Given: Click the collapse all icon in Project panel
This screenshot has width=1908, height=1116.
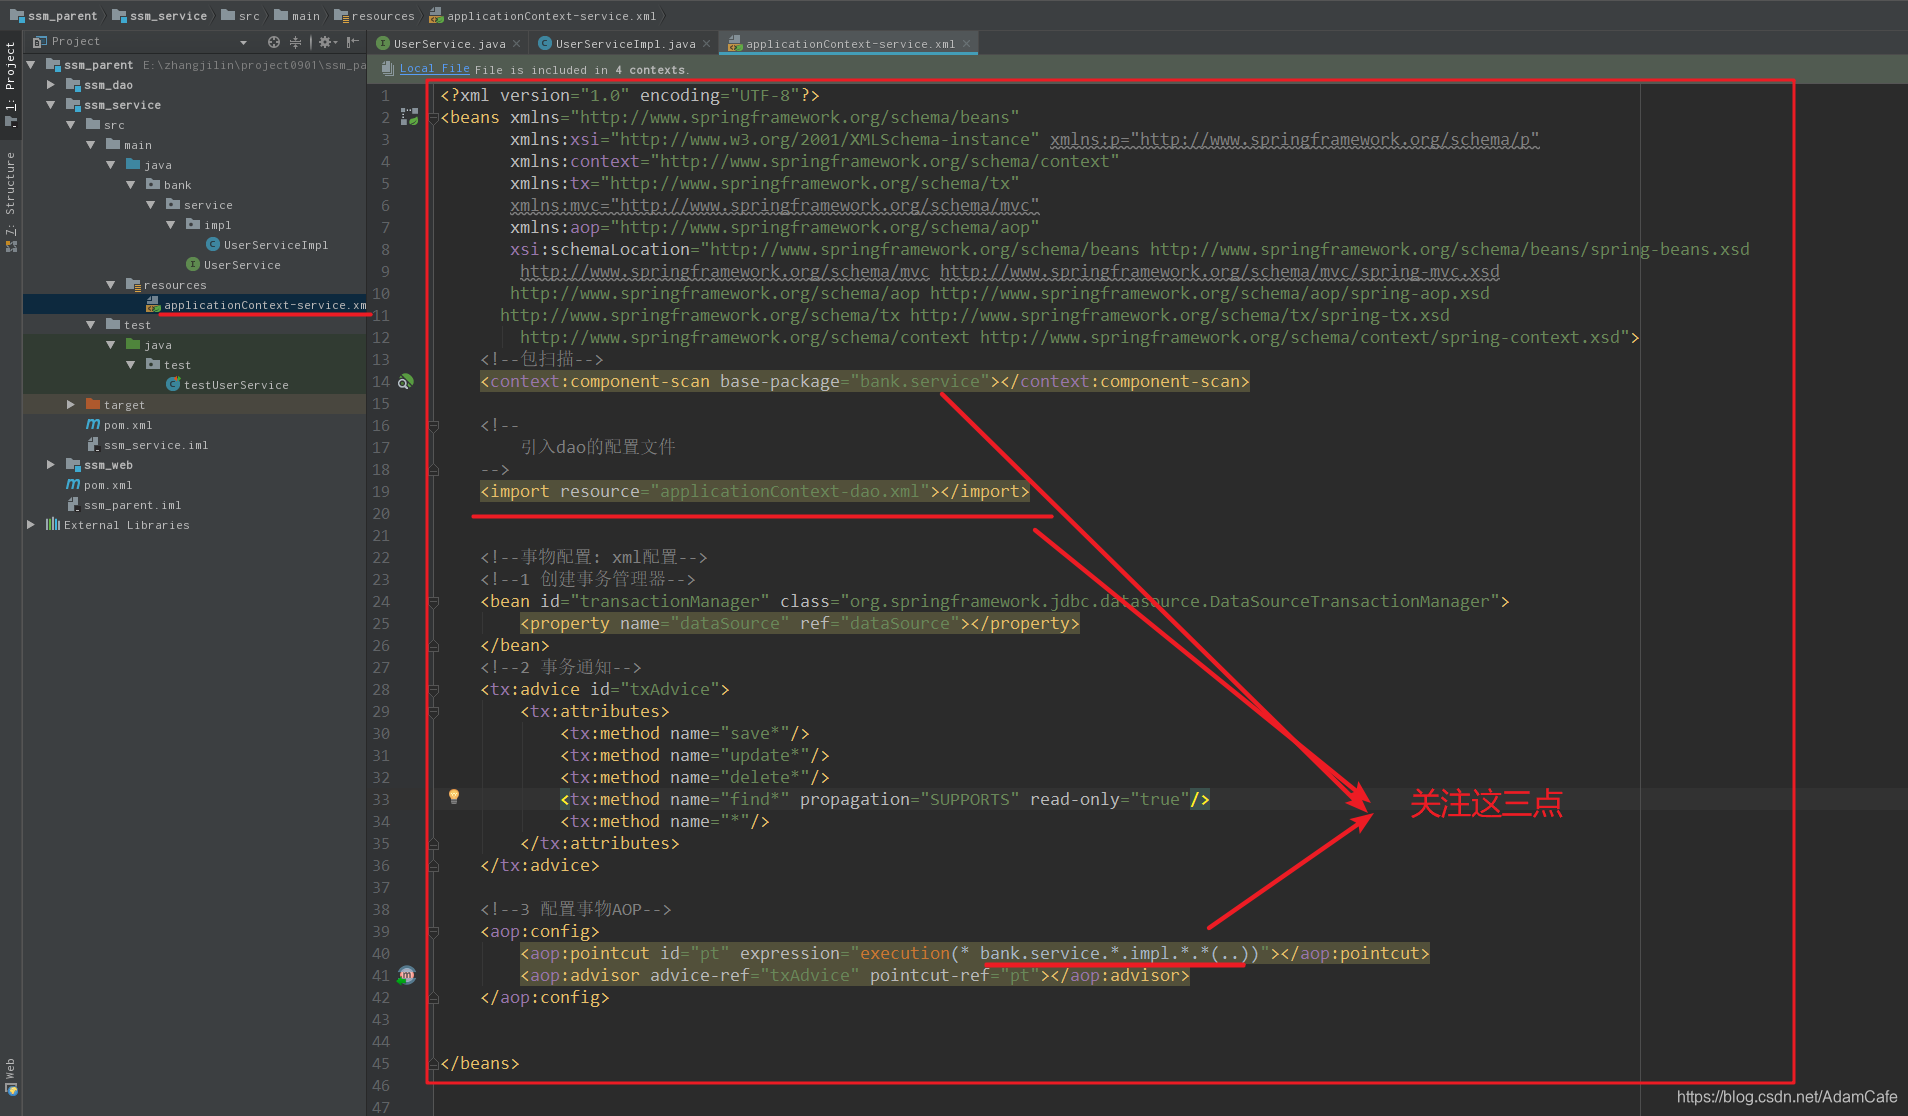Looking at the screenshot, I should click(295, 42).
